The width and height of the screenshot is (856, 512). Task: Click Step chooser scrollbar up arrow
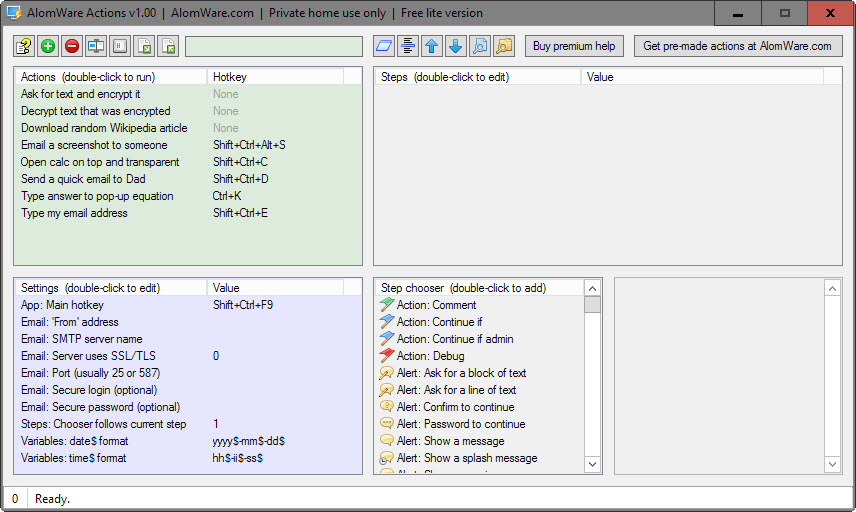[x=592, y=288]
